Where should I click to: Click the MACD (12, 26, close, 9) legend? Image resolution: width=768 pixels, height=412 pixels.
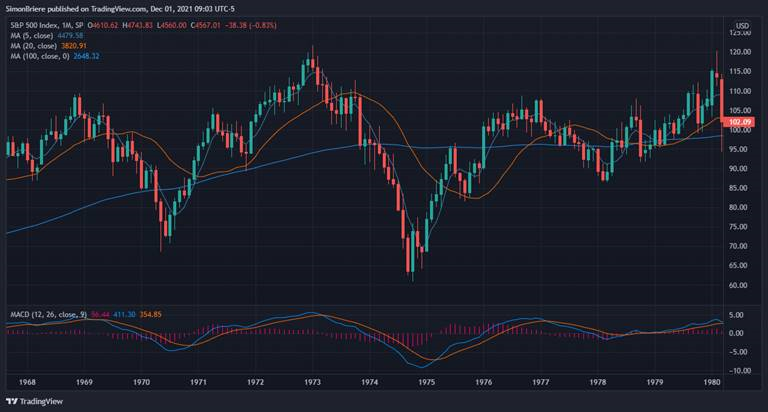(44, 314)
